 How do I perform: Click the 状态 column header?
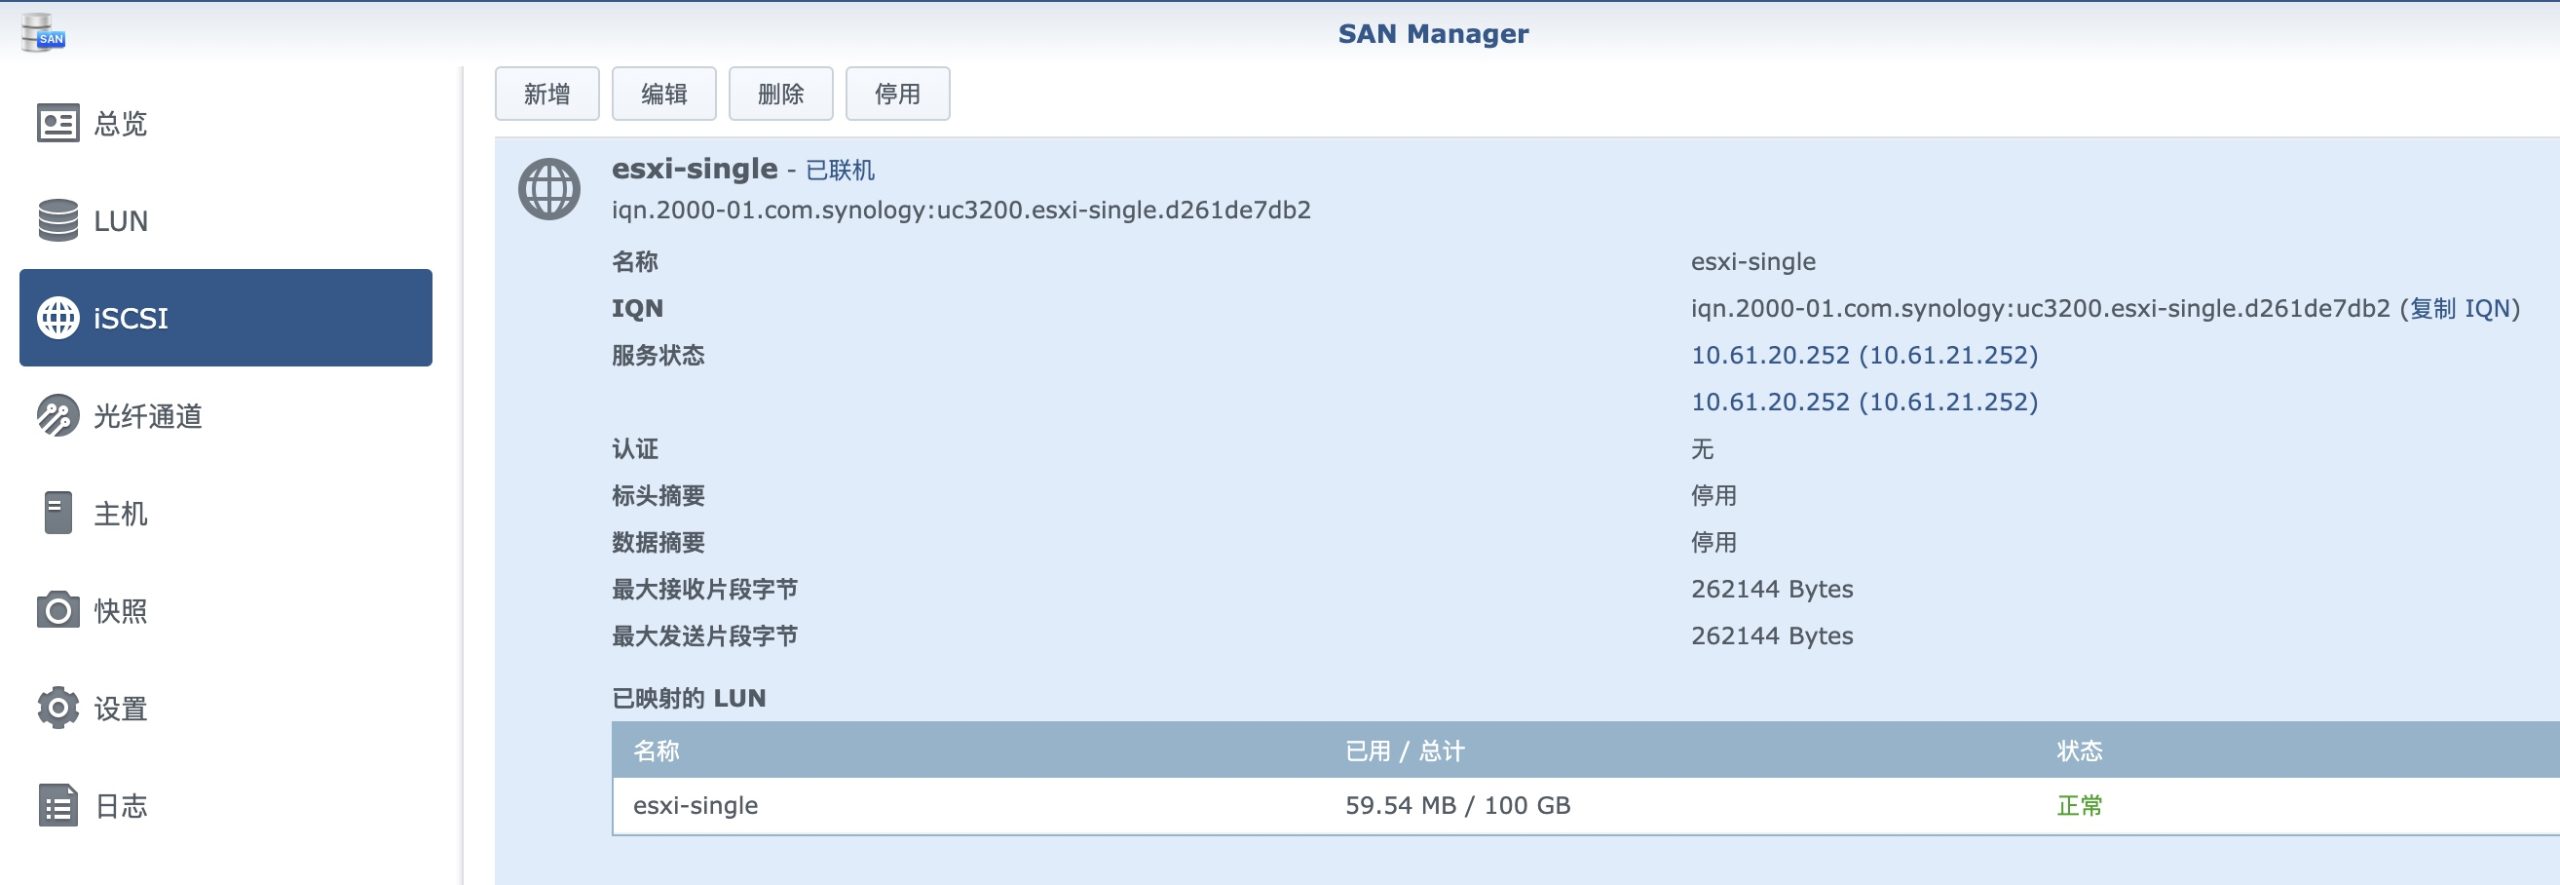click(2079, 751)
